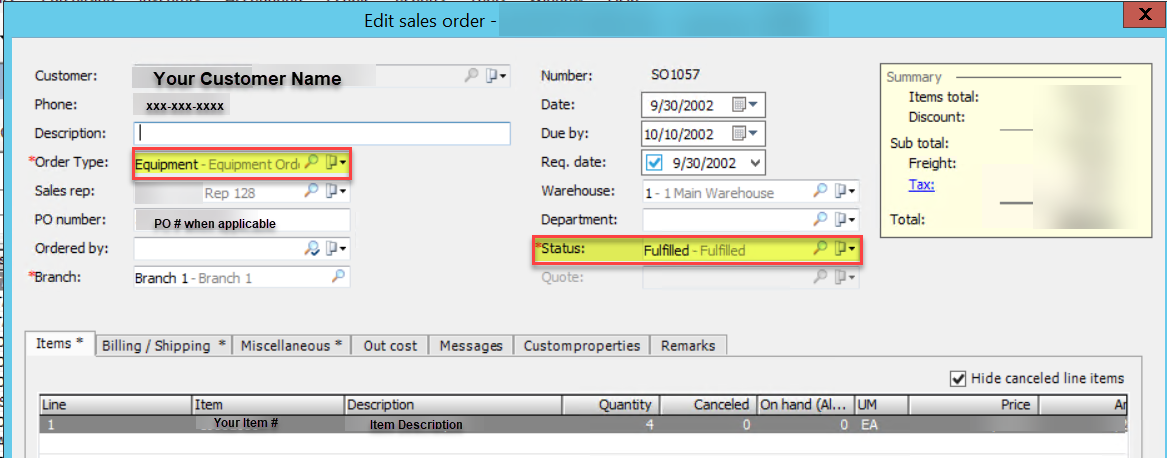Click the EA unit of measure cell
Screen dimensions: 1167x458
[881, 424]
